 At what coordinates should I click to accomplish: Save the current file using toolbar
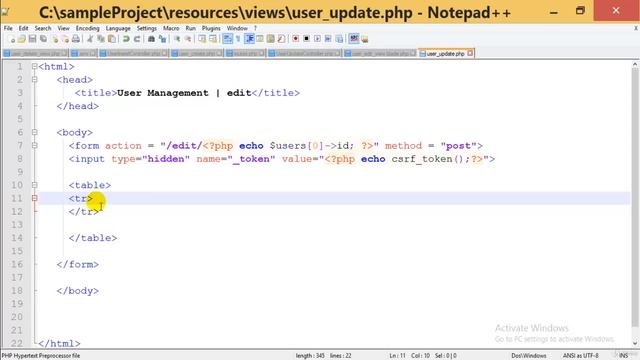click(x=32, y=39)
